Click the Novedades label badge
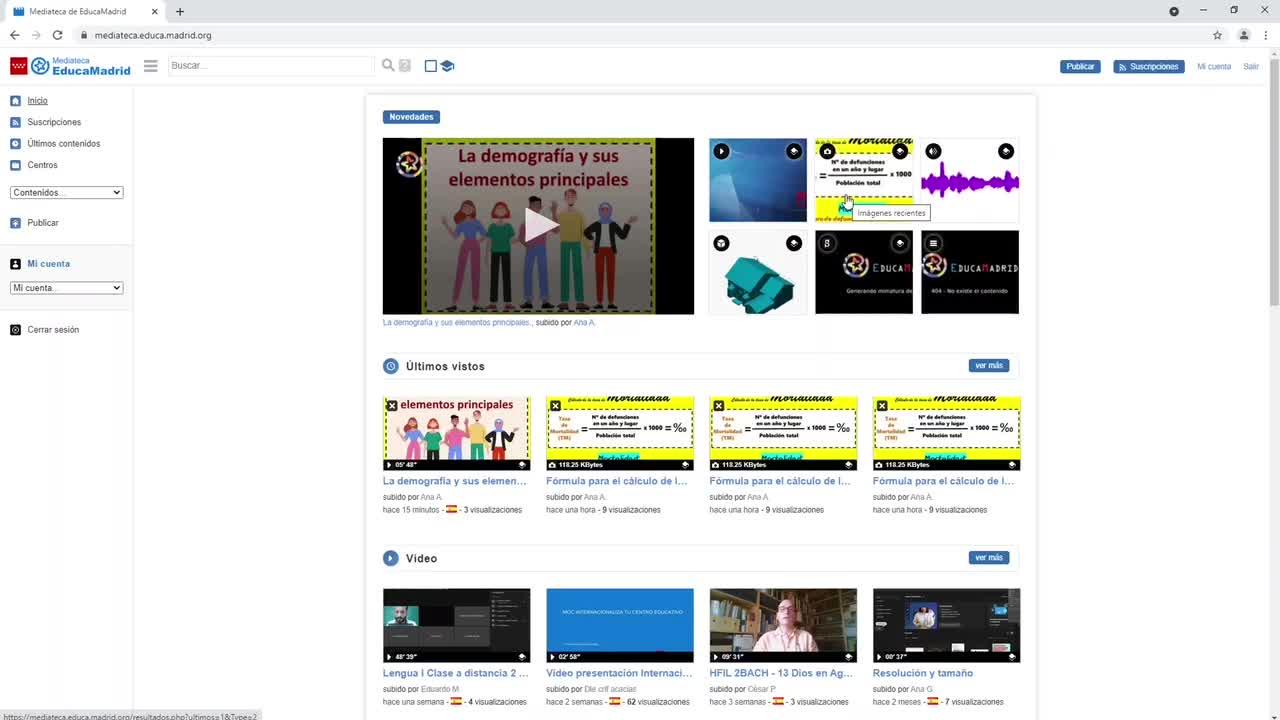The width and height of the screenshot is (1280, 720). pyautogui.click(x=411, y=117)
